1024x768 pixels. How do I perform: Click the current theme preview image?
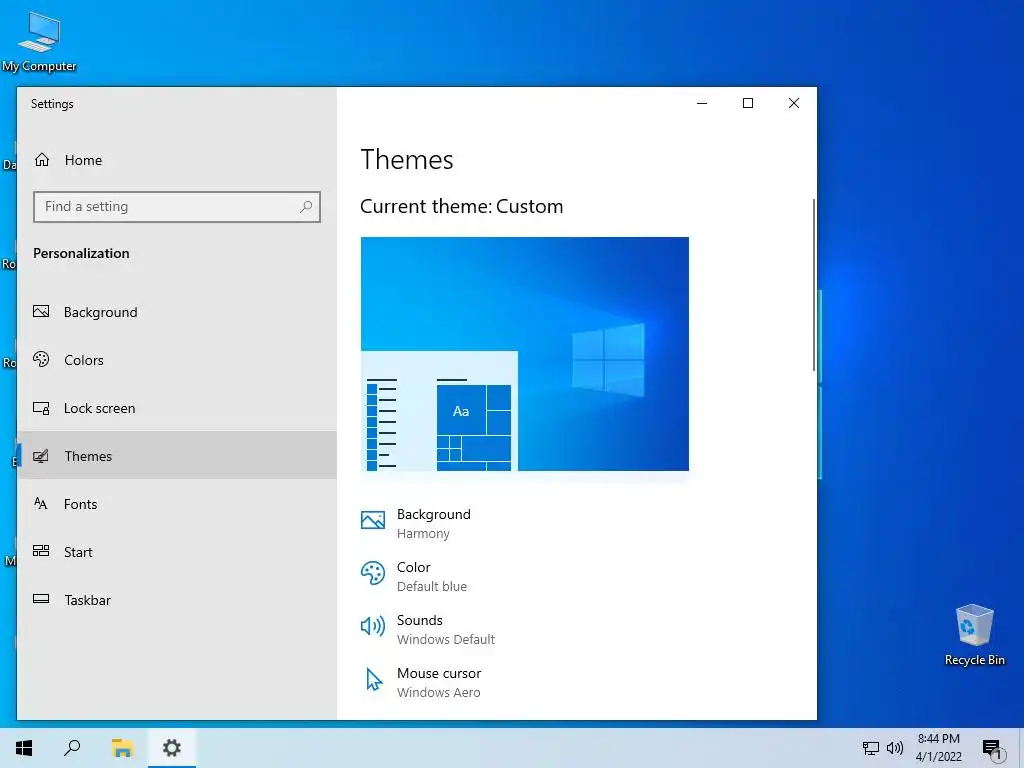[x=524, y=353]
